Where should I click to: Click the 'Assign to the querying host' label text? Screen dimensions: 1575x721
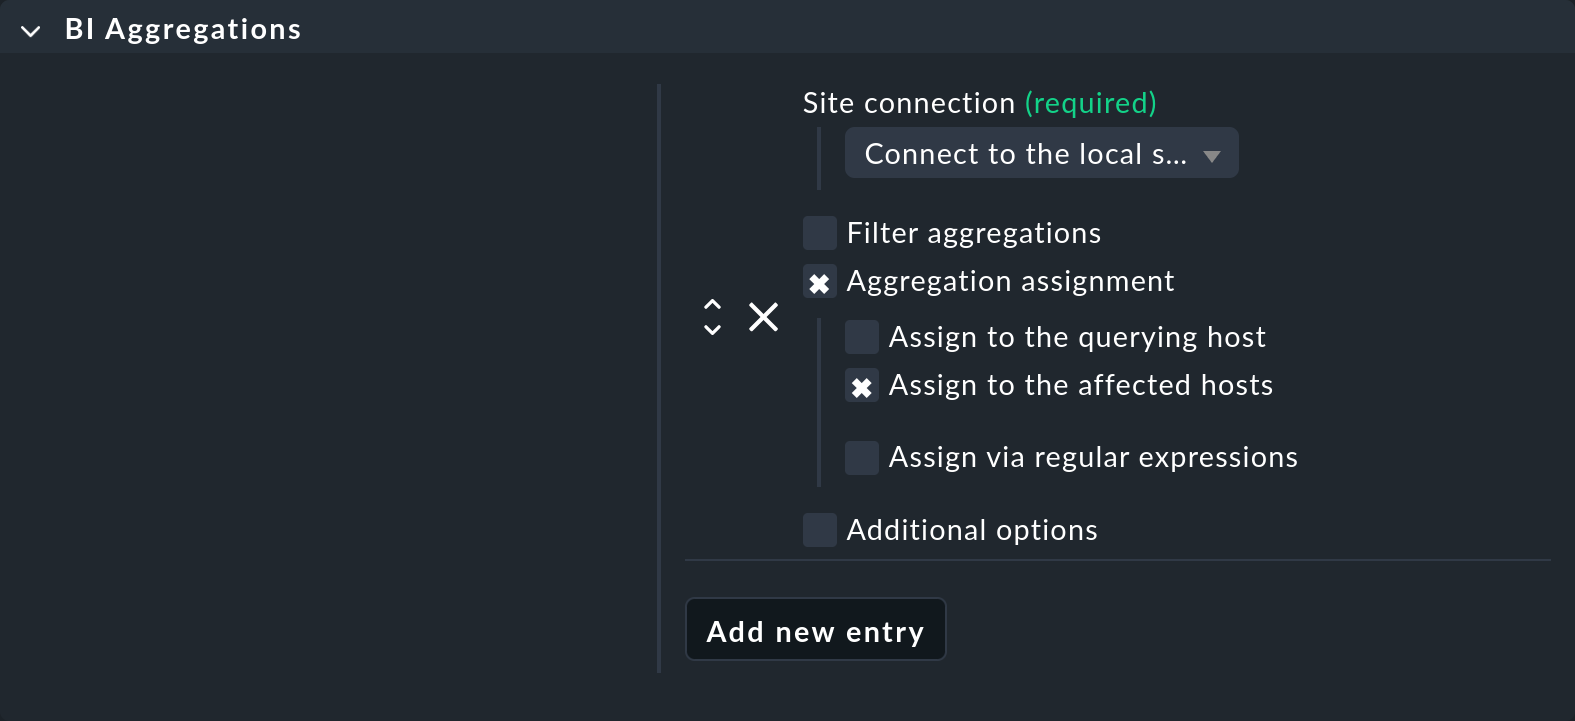[x=1077, y=337]
